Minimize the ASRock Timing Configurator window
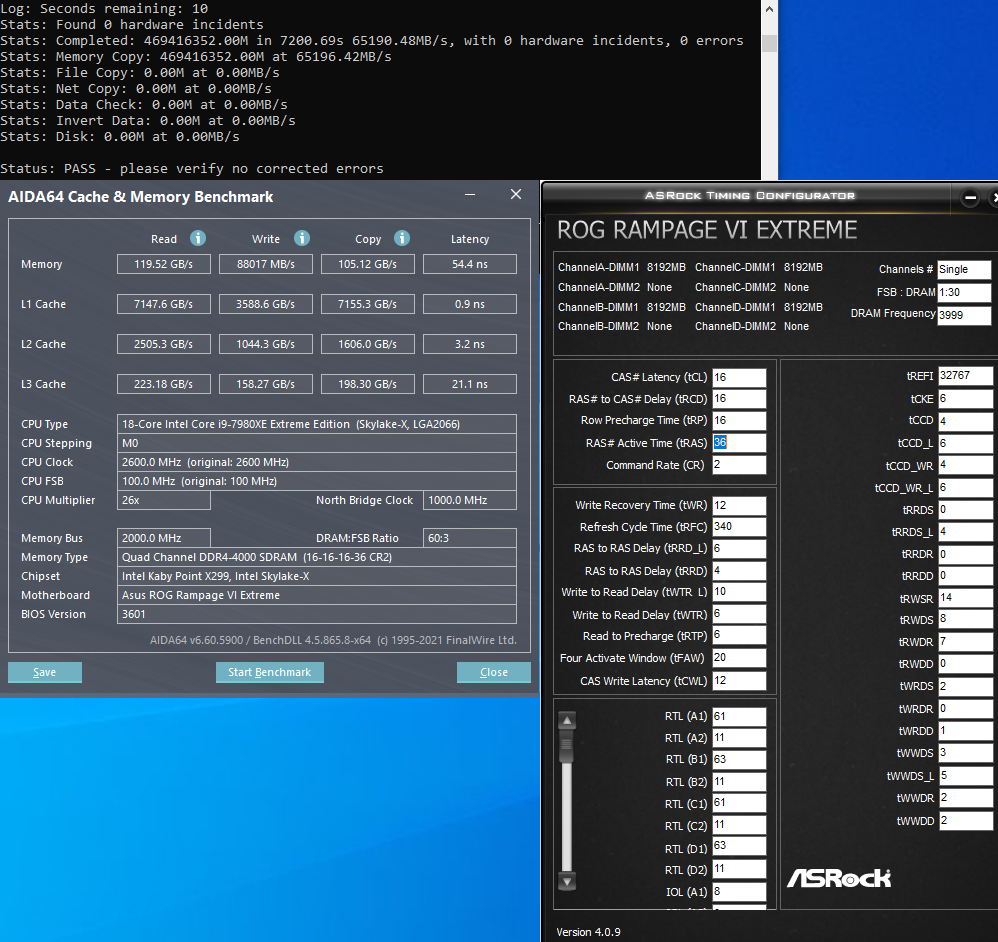Screen dimensions: 998x942 tap(970, 198)
